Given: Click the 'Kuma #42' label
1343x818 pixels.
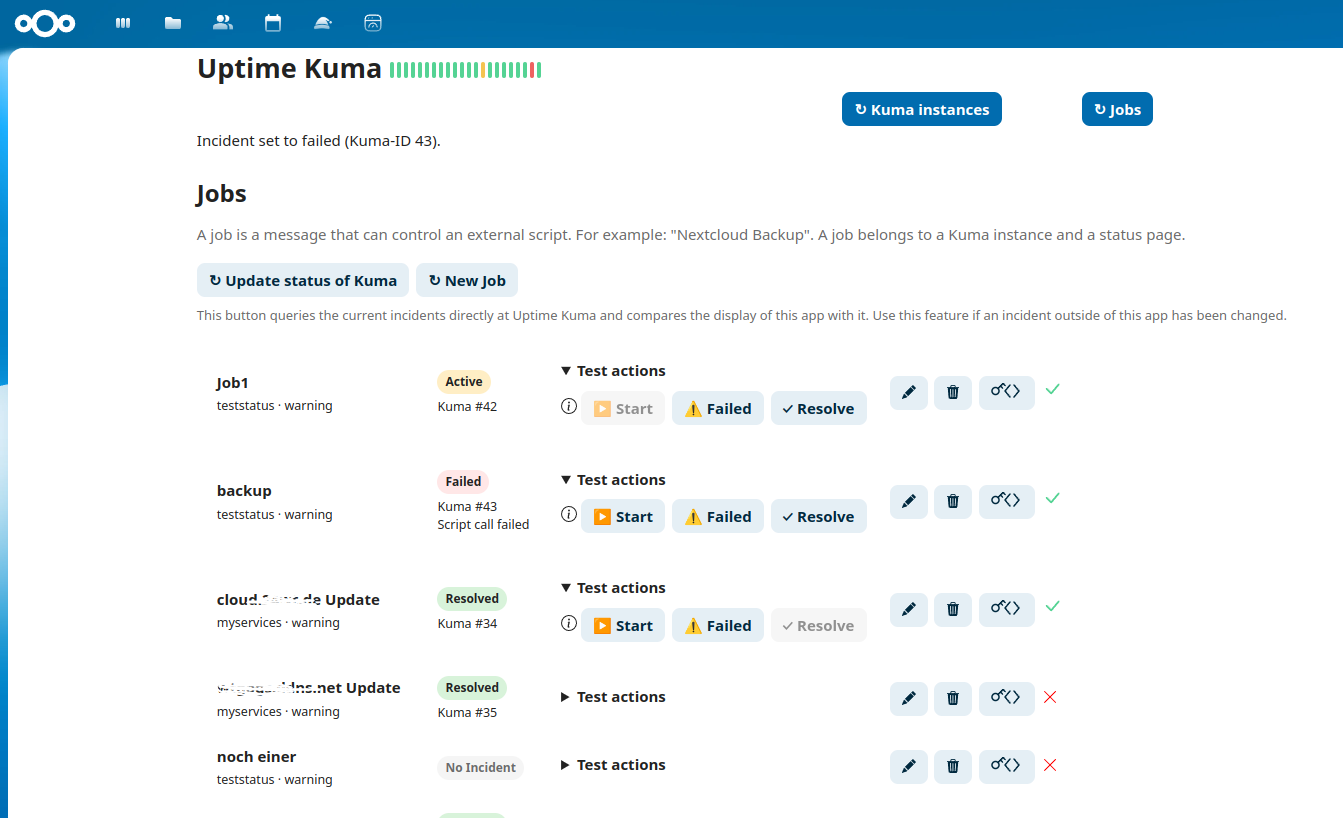Looking at the screenshot, I should click(467, 407).
